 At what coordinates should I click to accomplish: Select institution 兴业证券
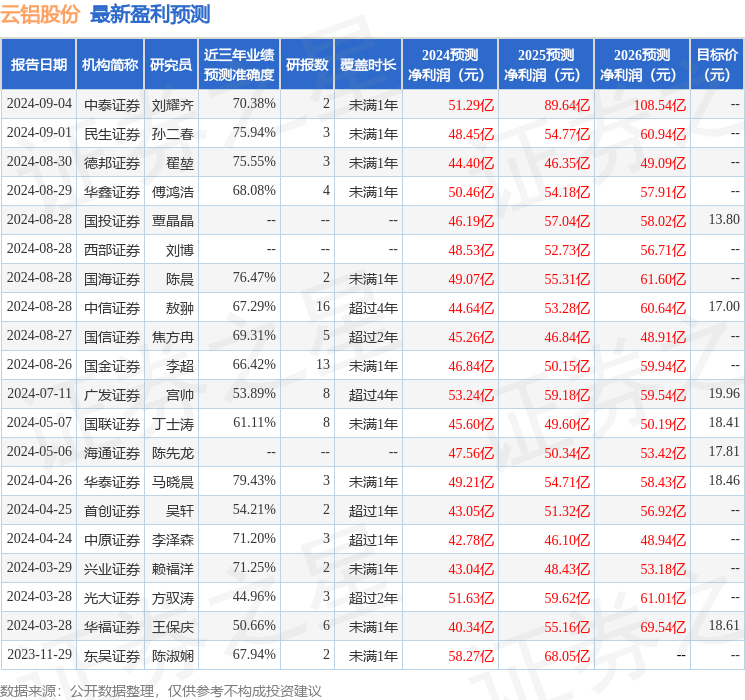[112, 569]
